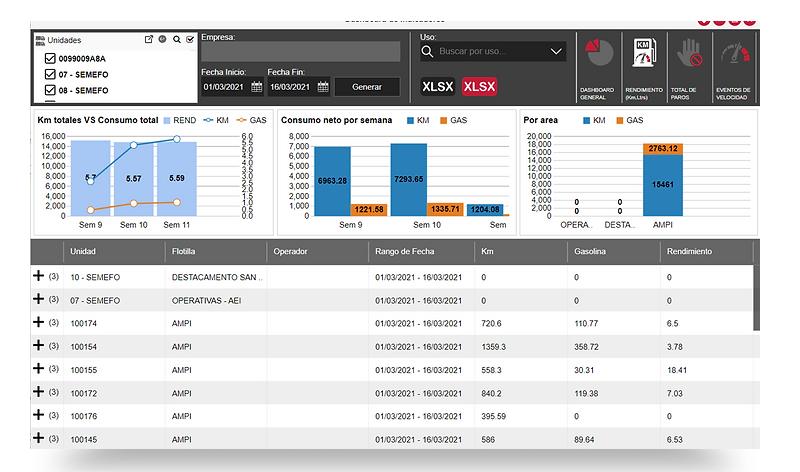This screenshot has height=472, width=800.
Task: Expand the row for unit 100154
Action: tap(38, 345)
